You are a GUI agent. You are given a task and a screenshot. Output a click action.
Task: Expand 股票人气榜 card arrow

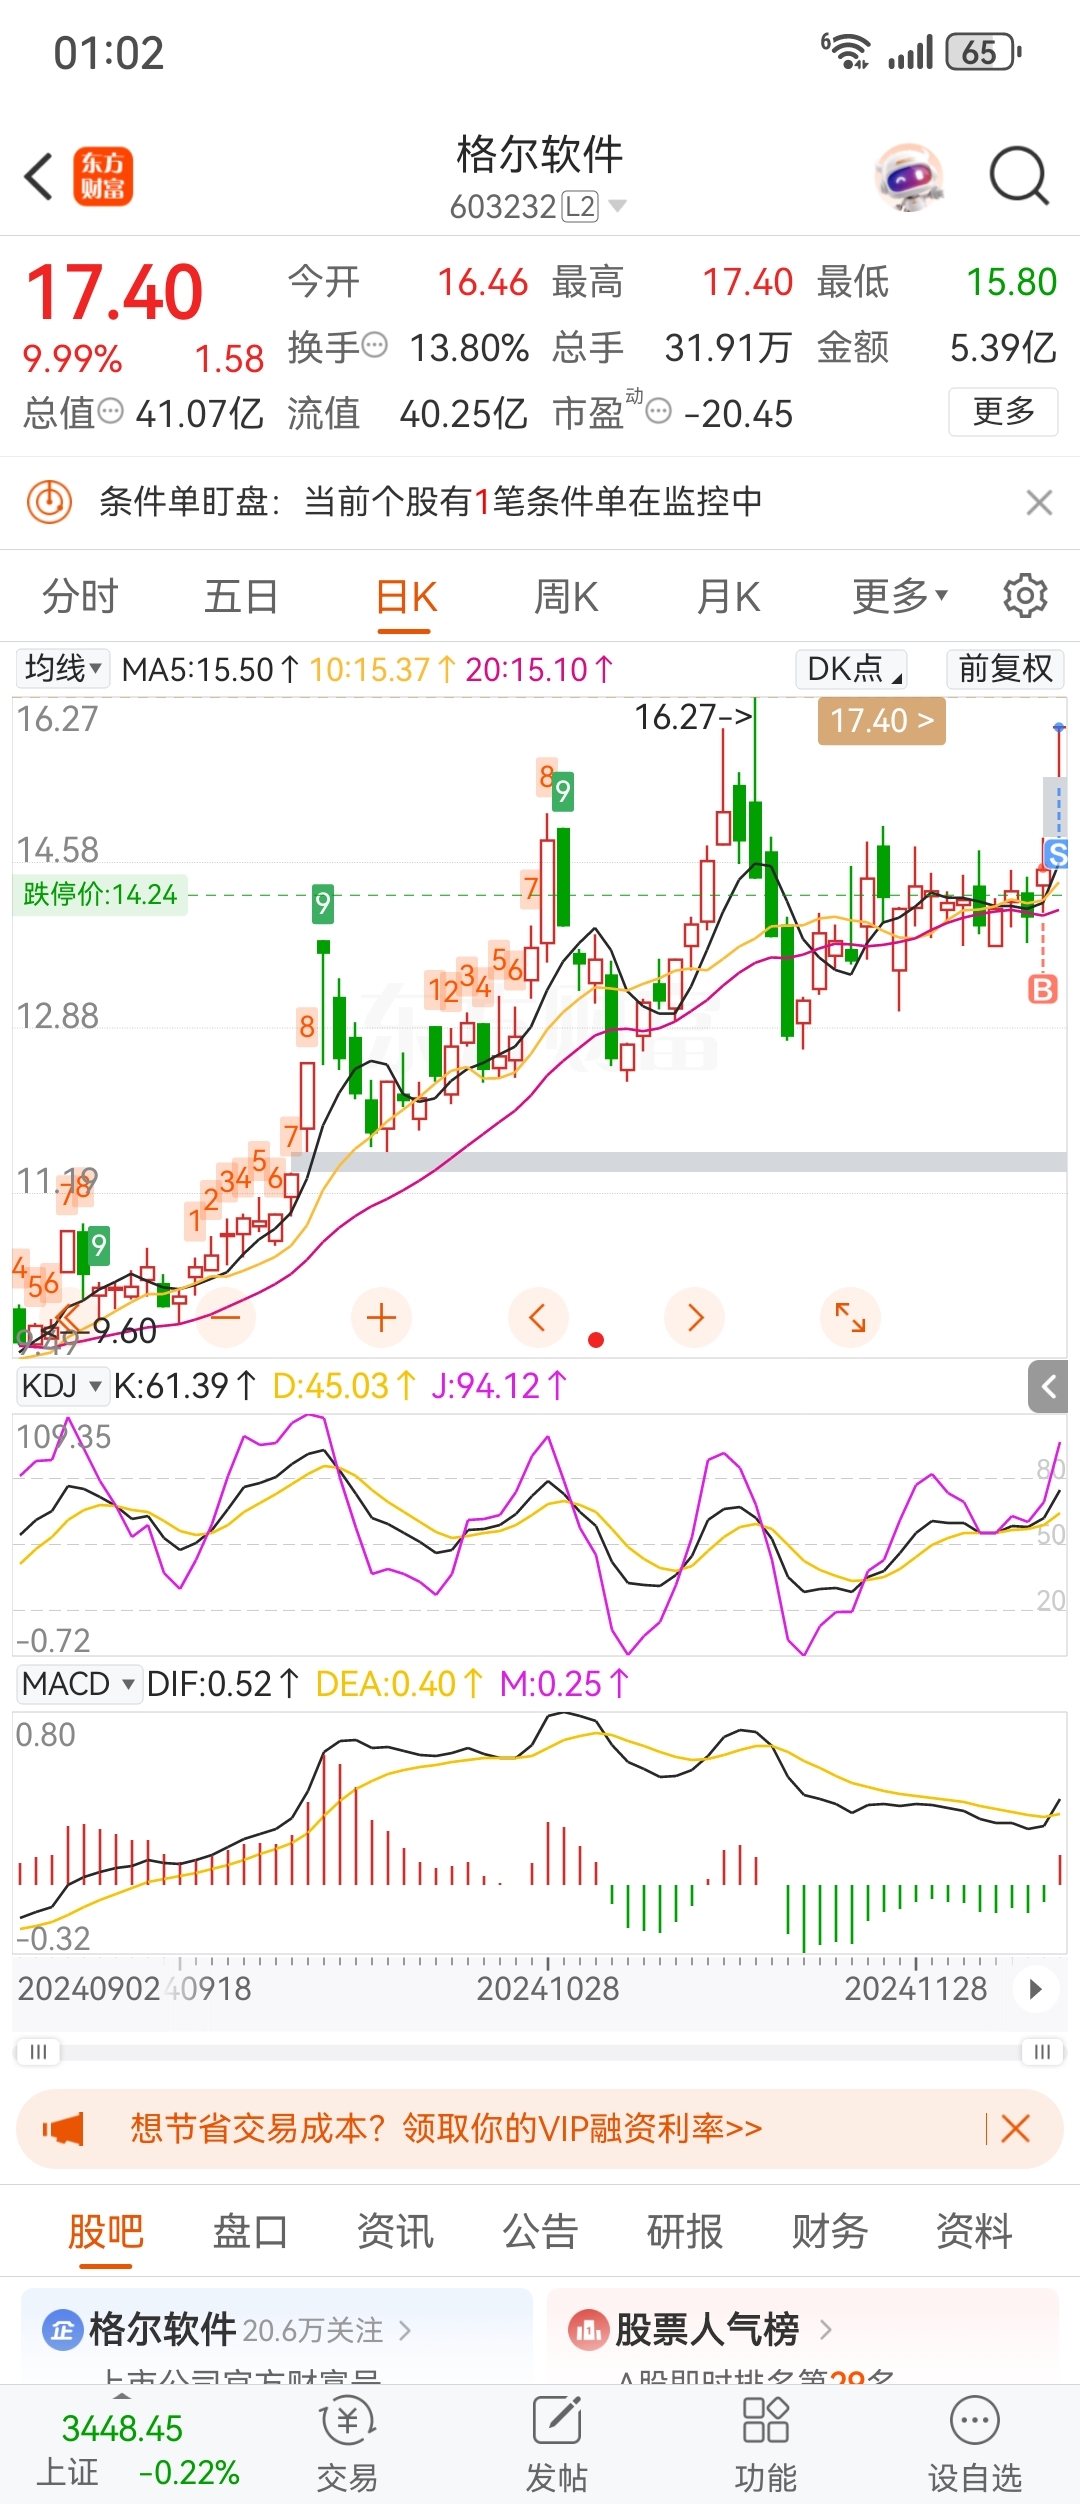click(x=825, y=2330)
